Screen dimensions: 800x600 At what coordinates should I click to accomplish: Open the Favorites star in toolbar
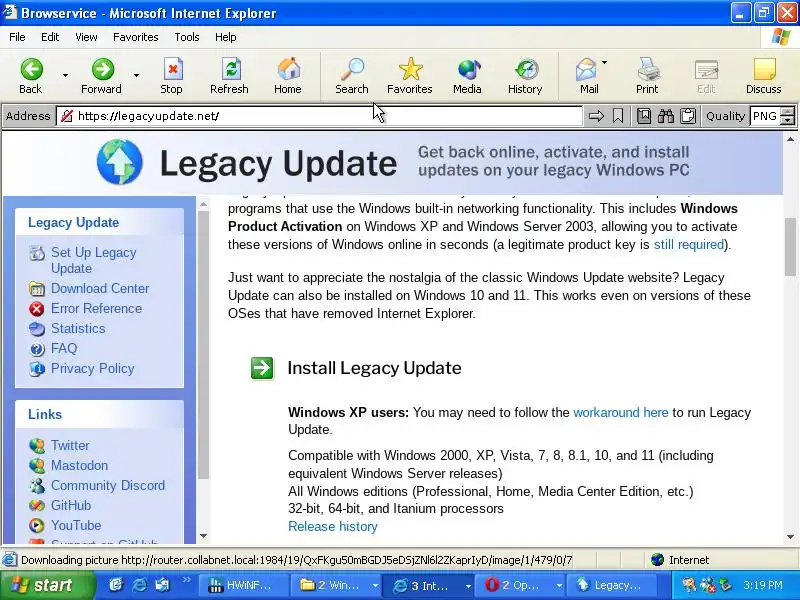(410, 76)
